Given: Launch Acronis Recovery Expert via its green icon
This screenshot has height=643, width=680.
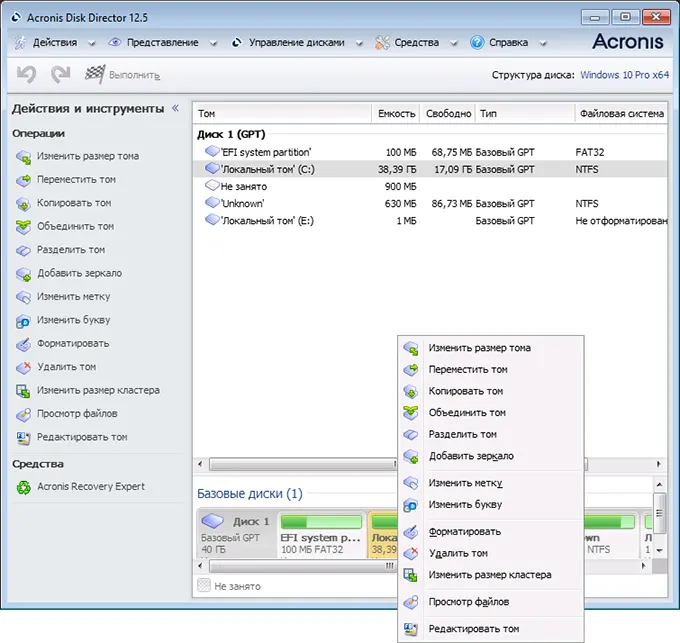Looking at the screenshot, I should pyautogui.click(x=23, y=487).
